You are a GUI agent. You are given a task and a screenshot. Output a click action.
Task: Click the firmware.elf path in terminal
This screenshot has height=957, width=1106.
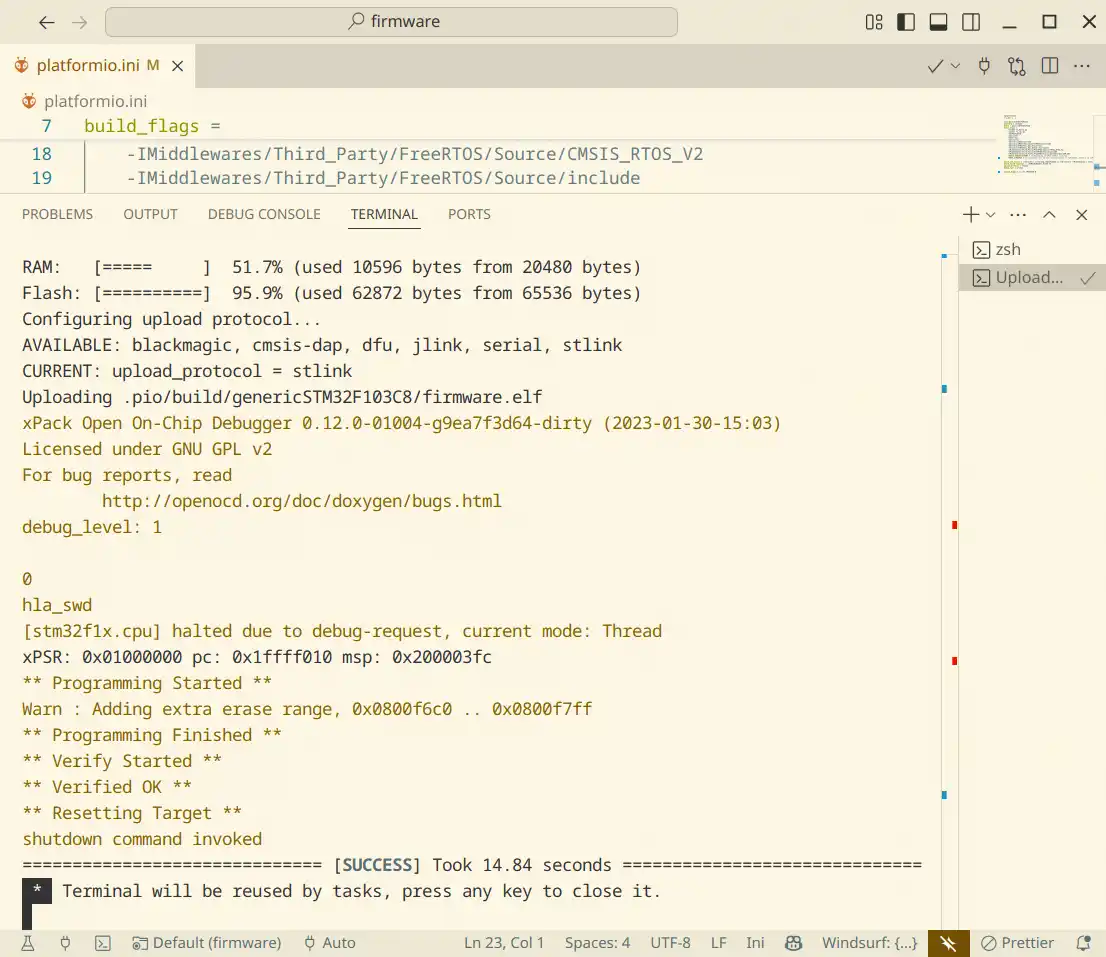[x=333, y=398]
